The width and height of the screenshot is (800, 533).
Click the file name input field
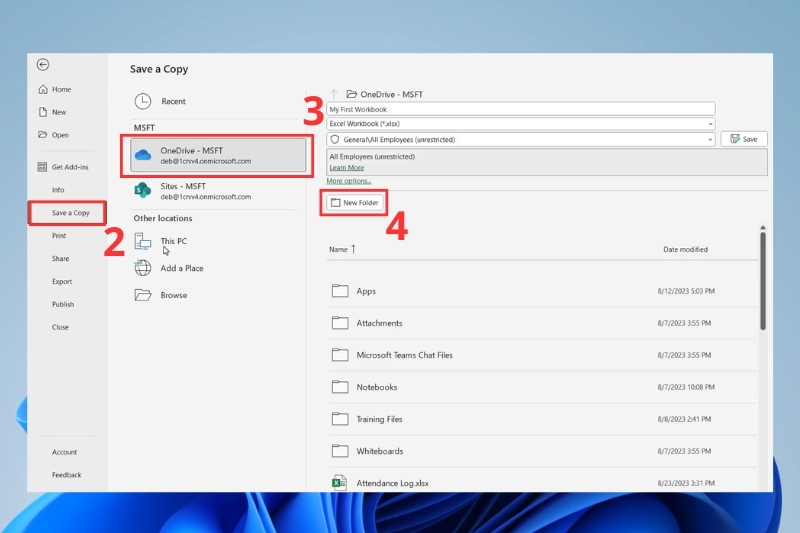520,109
